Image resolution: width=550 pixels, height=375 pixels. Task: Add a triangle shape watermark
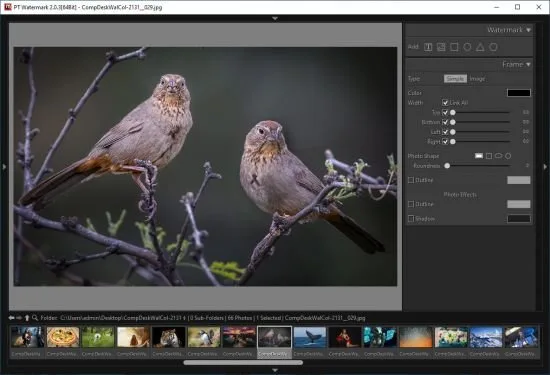click(480, 47)
